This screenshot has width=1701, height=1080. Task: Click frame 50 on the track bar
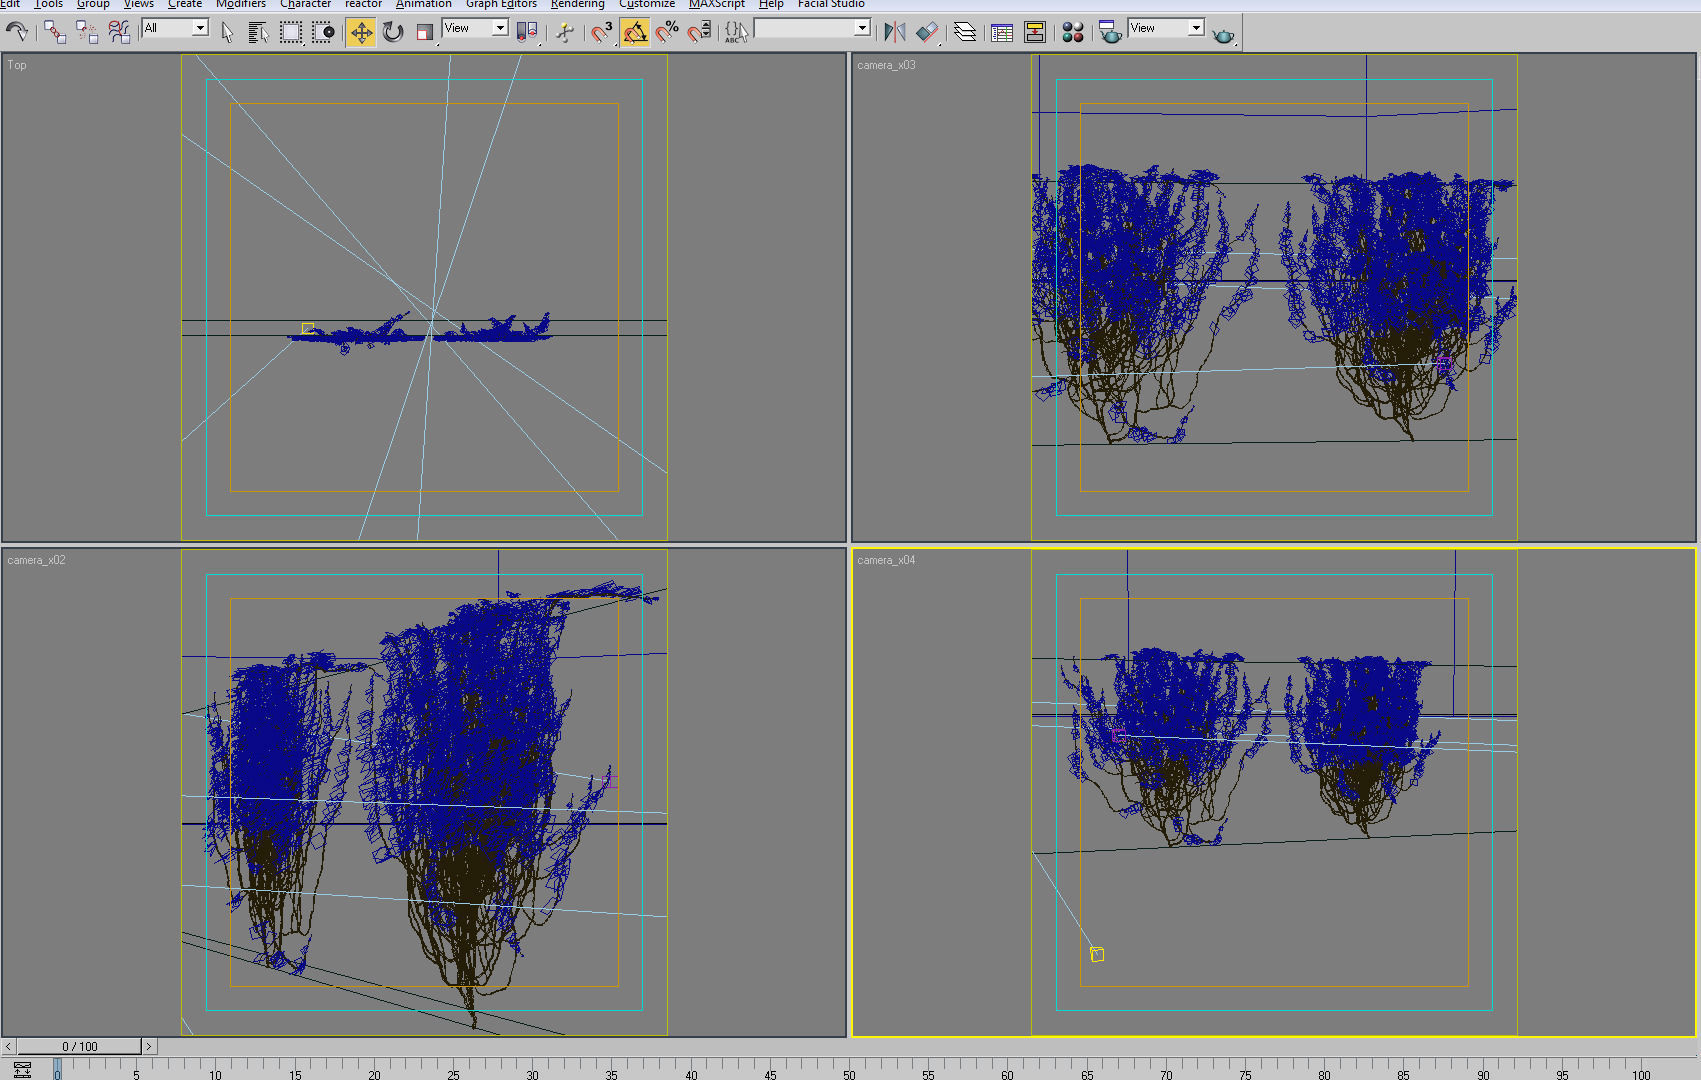[849, 1070]
